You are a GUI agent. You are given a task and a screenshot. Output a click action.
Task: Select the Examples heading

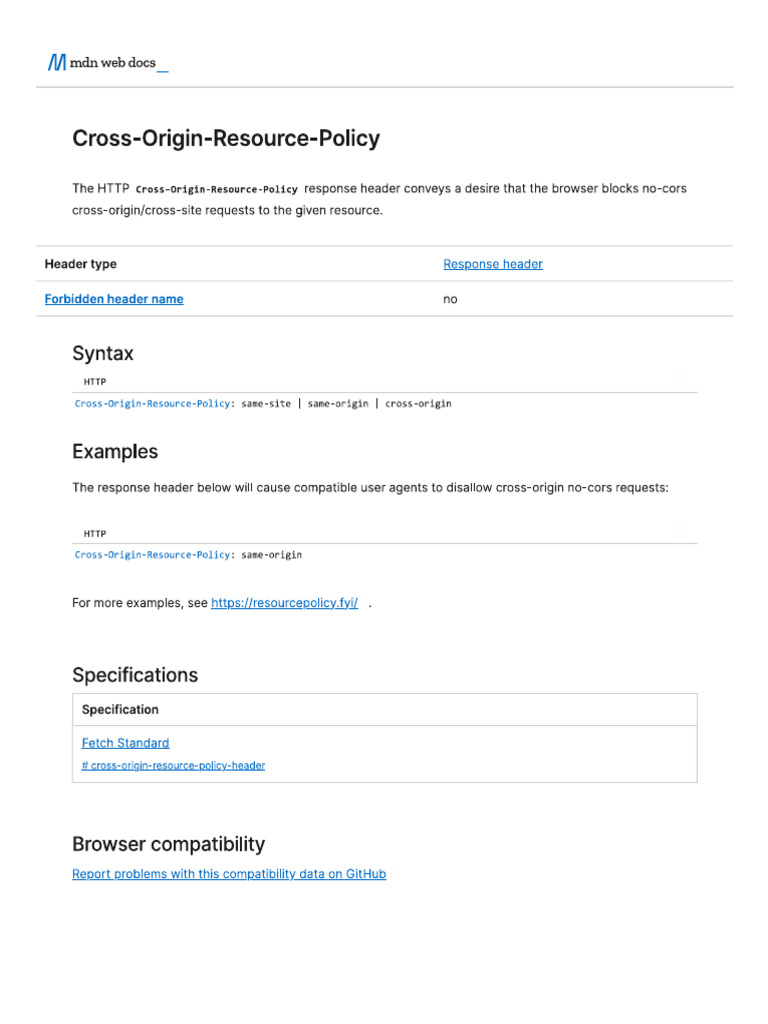(115, 452)
